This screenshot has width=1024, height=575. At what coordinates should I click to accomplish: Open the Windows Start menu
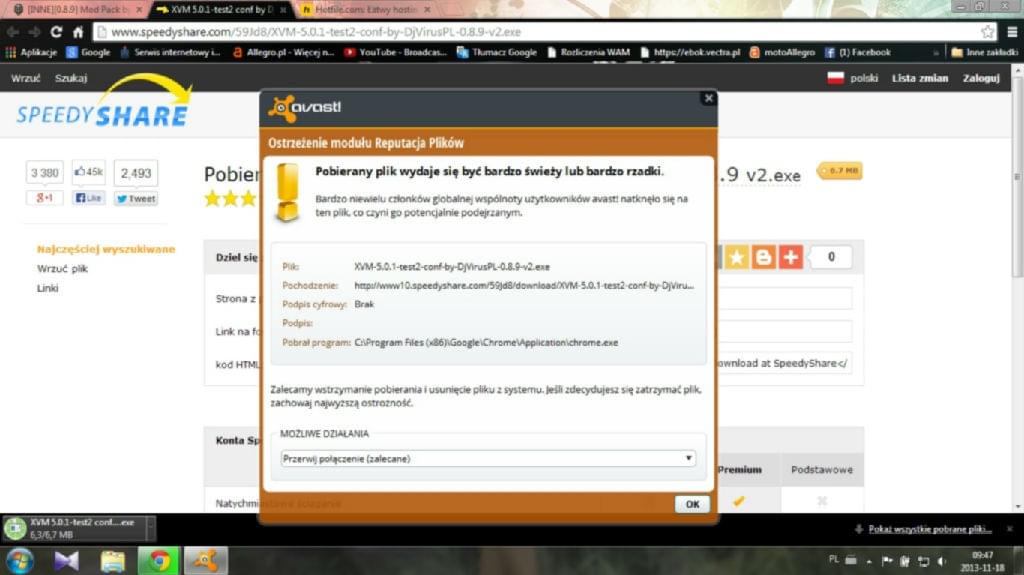pos(19,561)
